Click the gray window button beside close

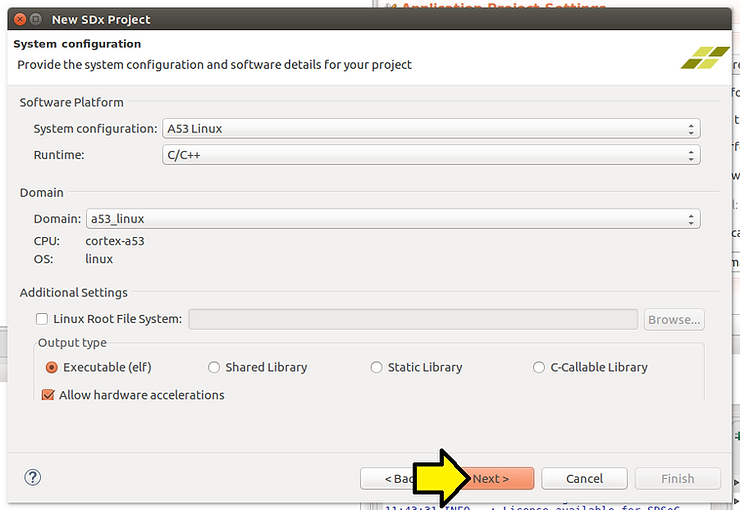pyautogui.click(x=36, y=19)
